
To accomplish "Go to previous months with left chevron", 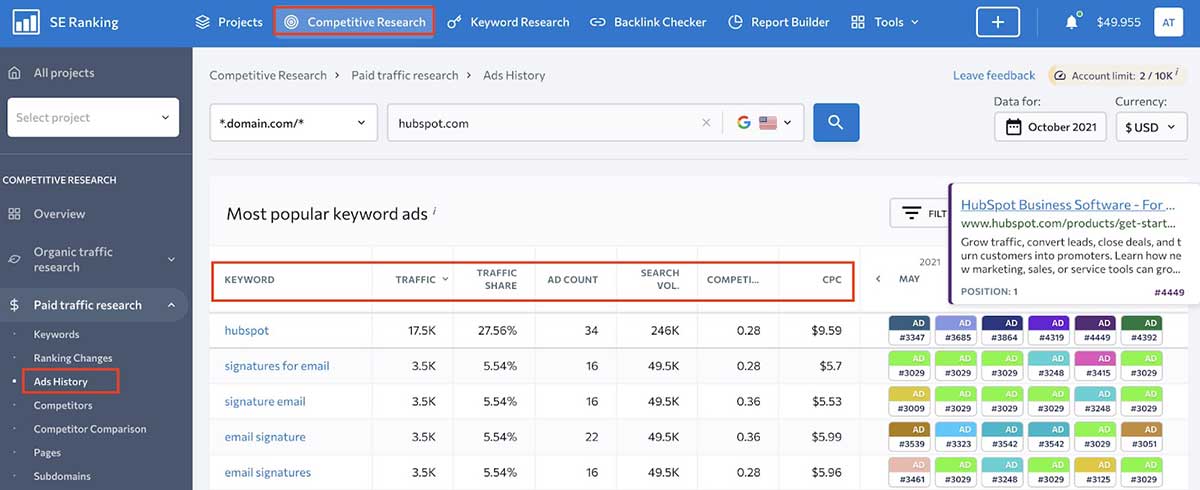I will click(x=878, y=279).
